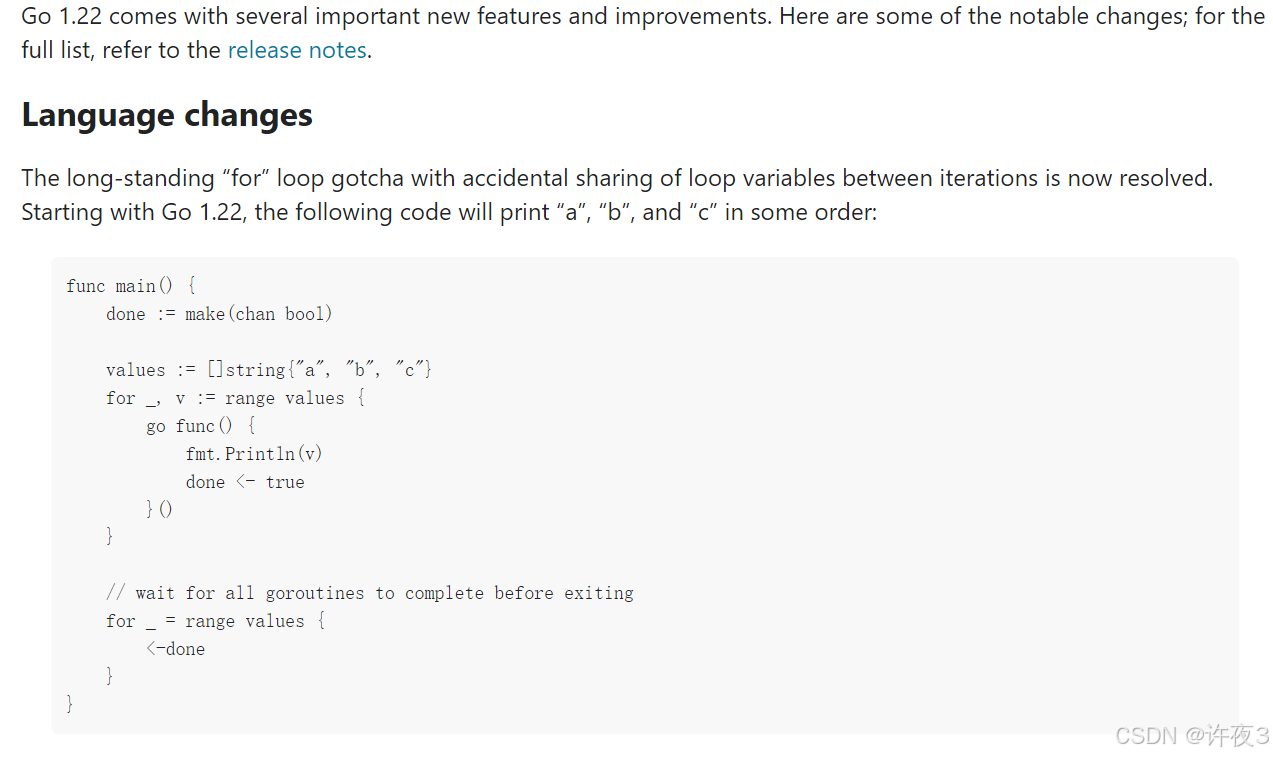
Task: Click the done <- true statement
Action: point(245,482)
